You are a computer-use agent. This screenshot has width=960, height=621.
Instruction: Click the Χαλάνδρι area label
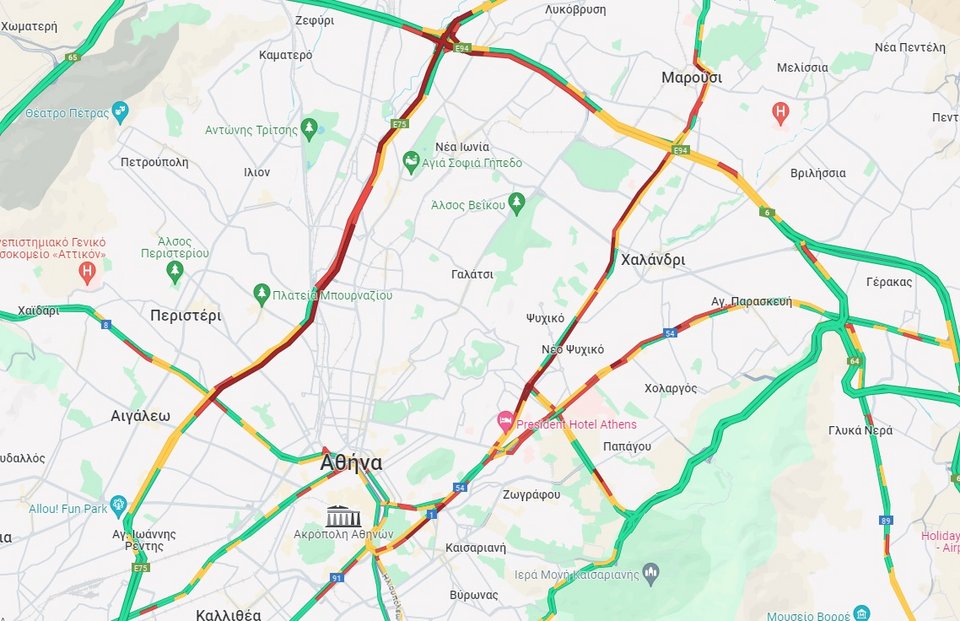(x=653, y=260)
